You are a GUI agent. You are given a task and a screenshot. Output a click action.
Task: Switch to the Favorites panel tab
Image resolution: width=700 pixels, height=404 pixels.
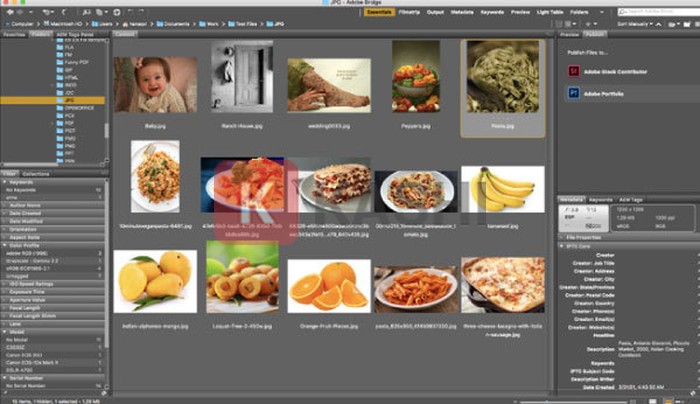[14, 34]
